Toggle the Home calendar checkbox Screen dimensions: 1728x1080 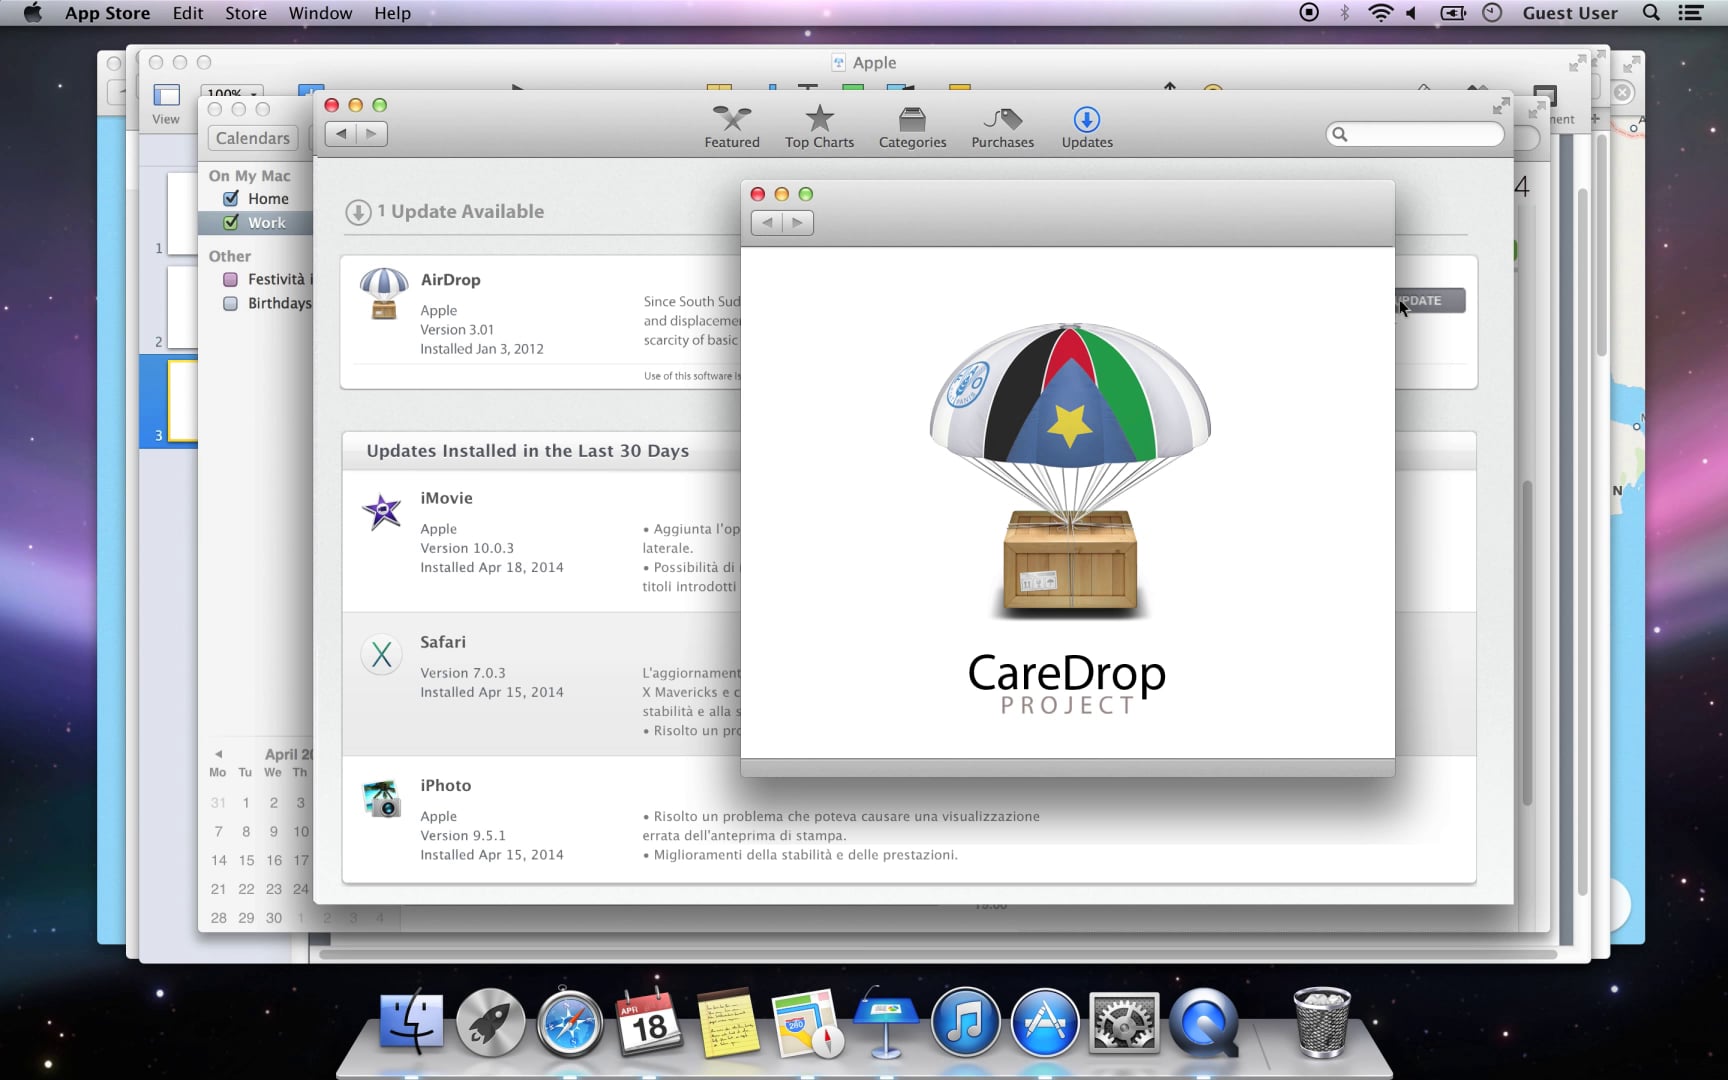click(x=230, y=198)
